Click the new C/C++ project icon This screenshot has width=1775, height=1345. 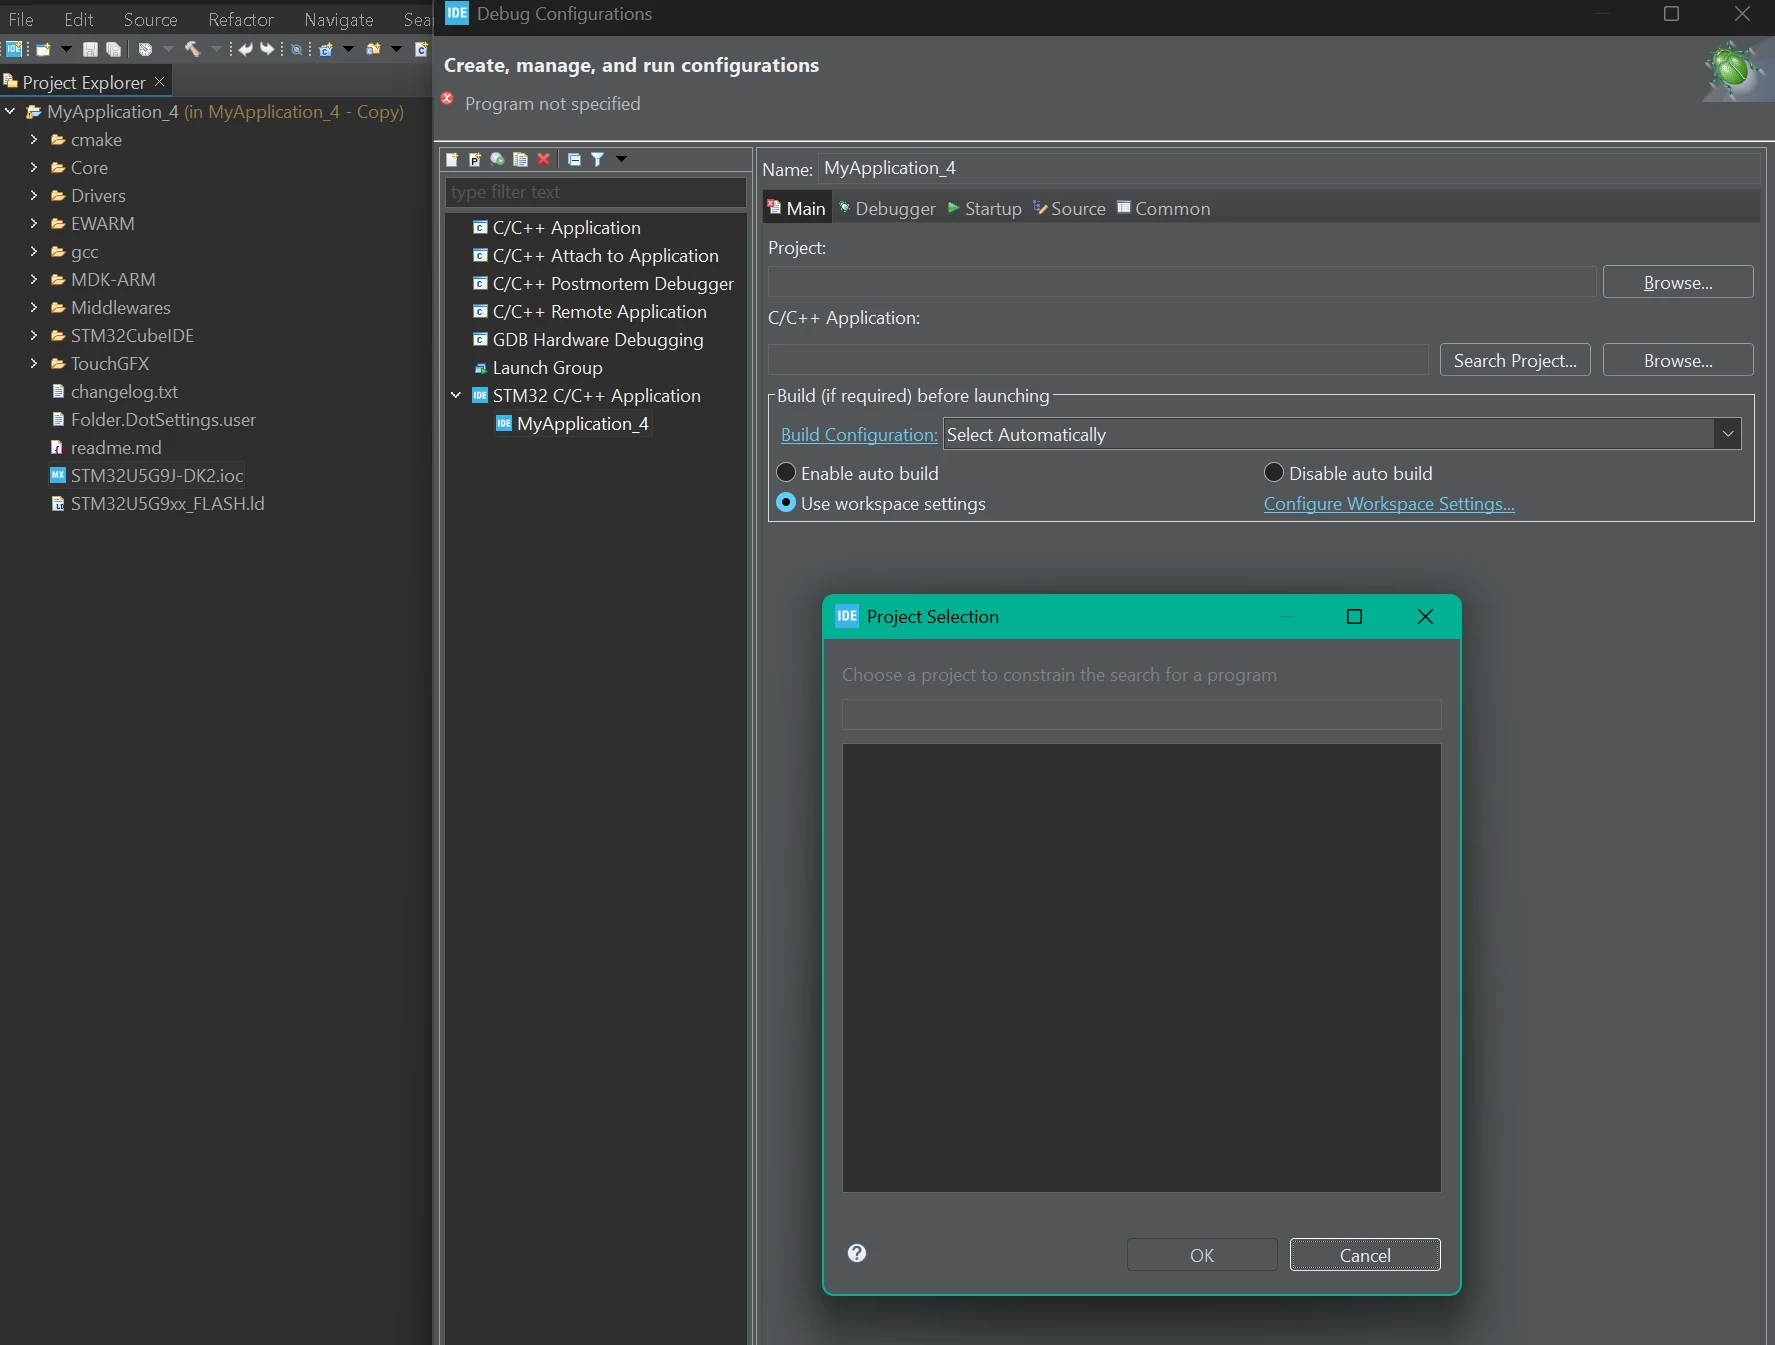coord(325,49)
